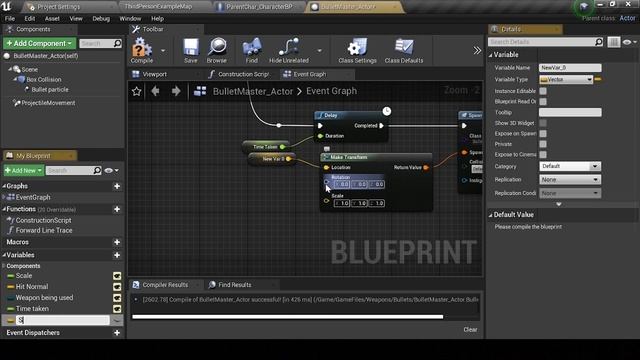The image size is (640, 360).
Task: Open the Asset menu
Action: point(52,18)
